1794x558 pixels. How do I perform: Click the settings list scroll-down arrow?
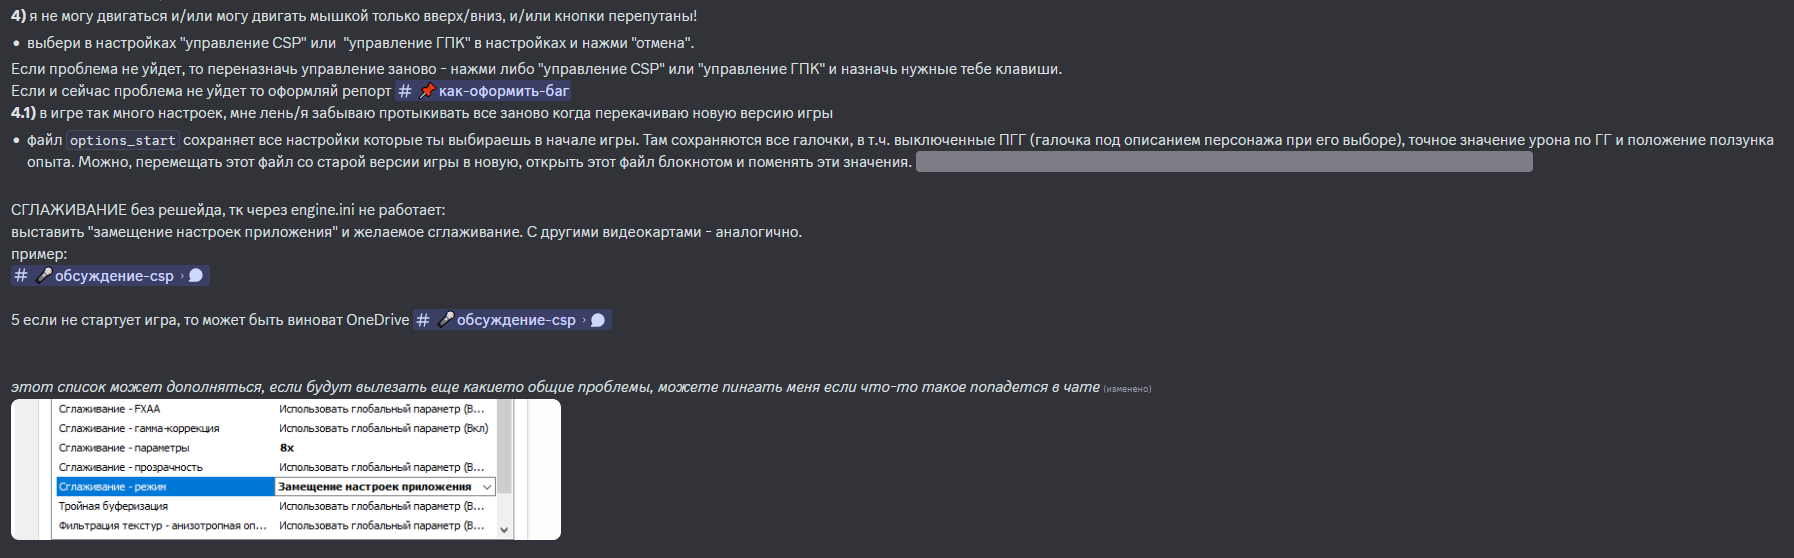click(x=504, y=530)
